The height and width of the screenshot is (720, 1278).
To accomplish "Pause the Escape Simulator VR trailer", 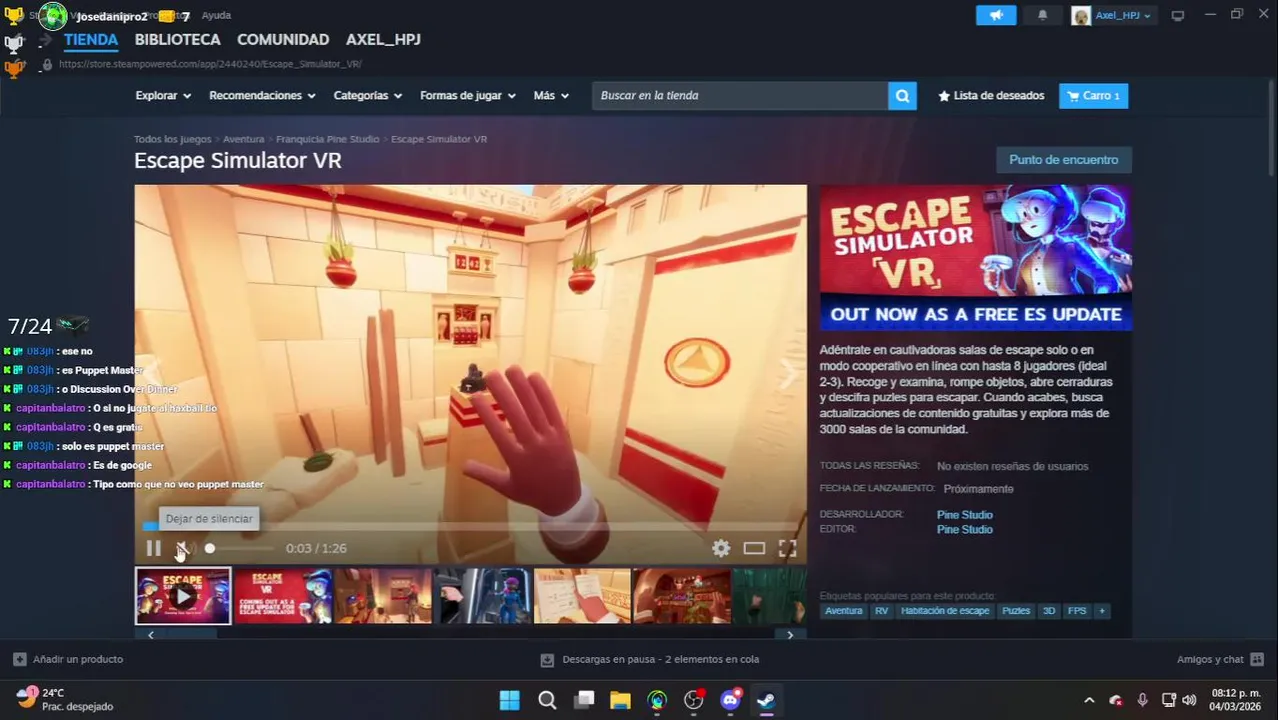I will click(153, 548).
